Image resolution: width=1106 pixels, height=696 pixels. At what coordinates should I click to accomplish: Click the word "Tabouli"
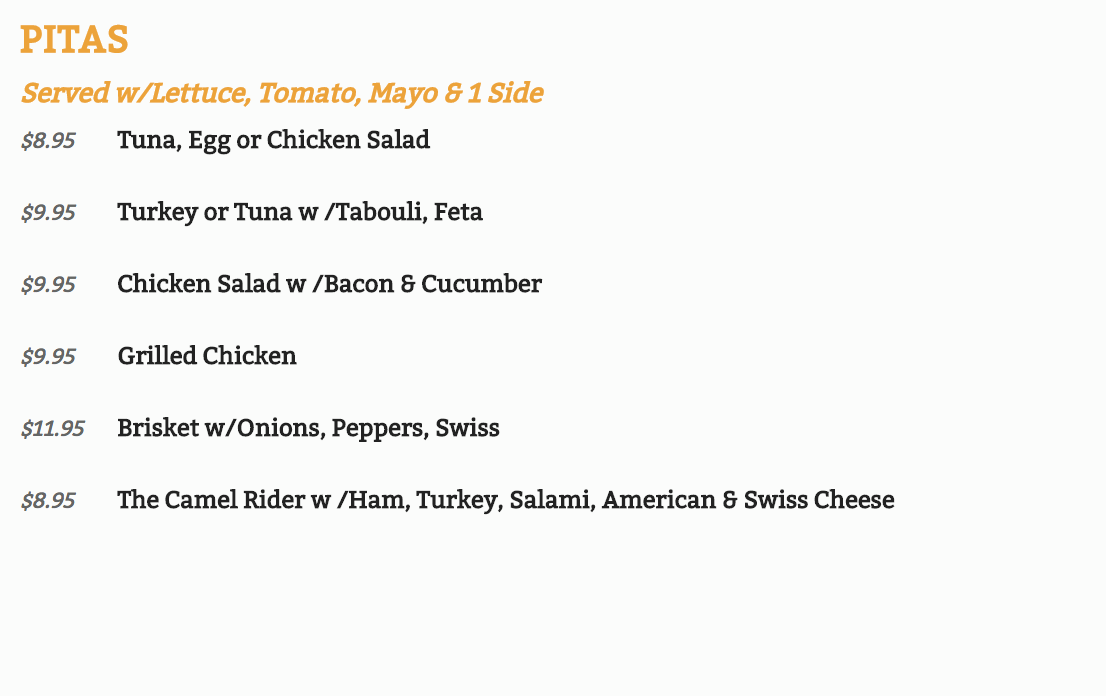coord(384,212)
